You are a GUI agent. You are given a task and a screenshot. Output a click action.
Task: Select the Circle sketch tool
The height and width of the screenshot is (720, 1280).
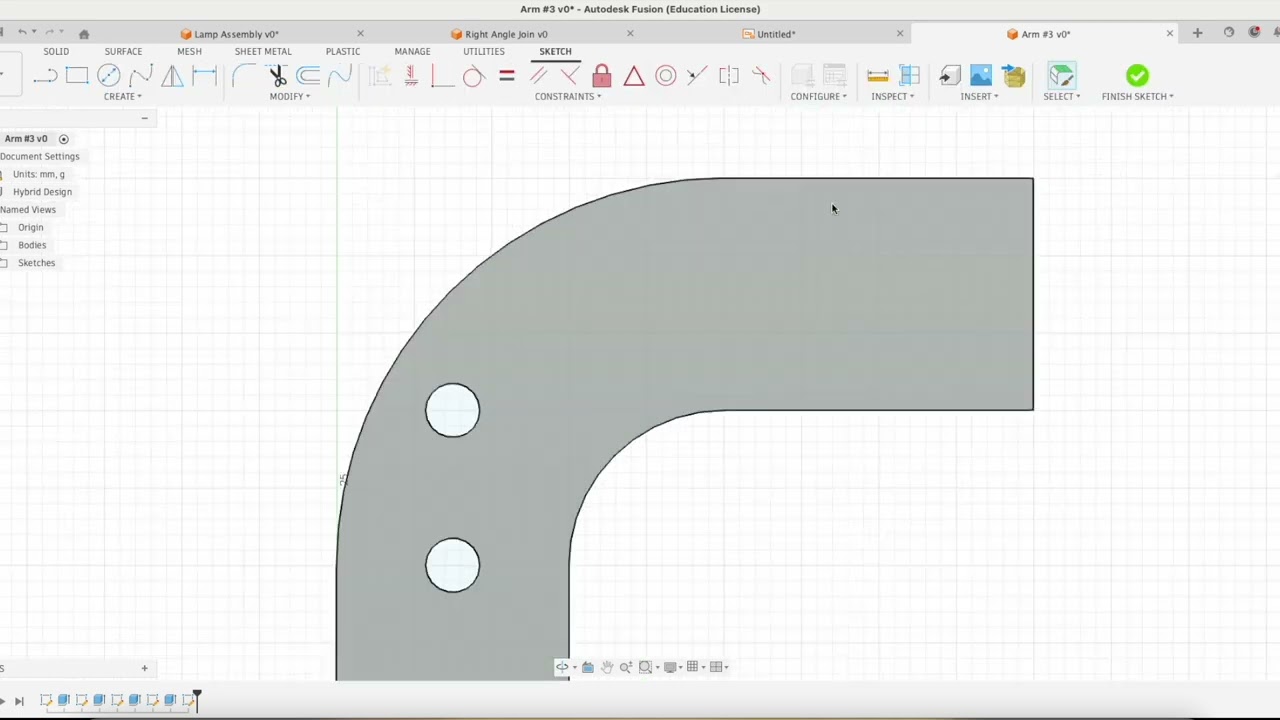pyautogui.click(x=109, y=76)
